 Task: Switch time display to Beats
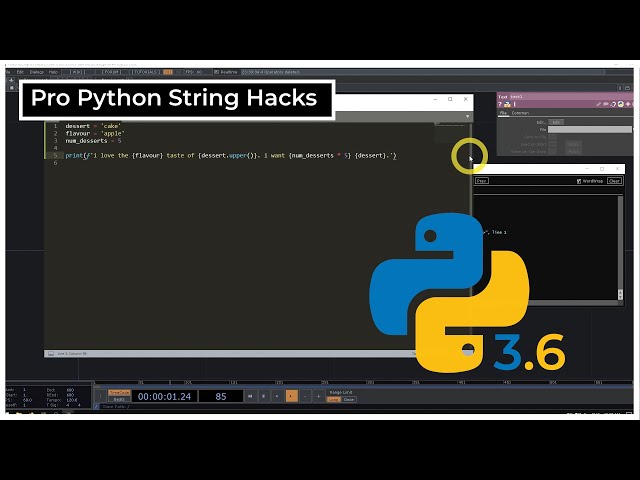[119, 399]
